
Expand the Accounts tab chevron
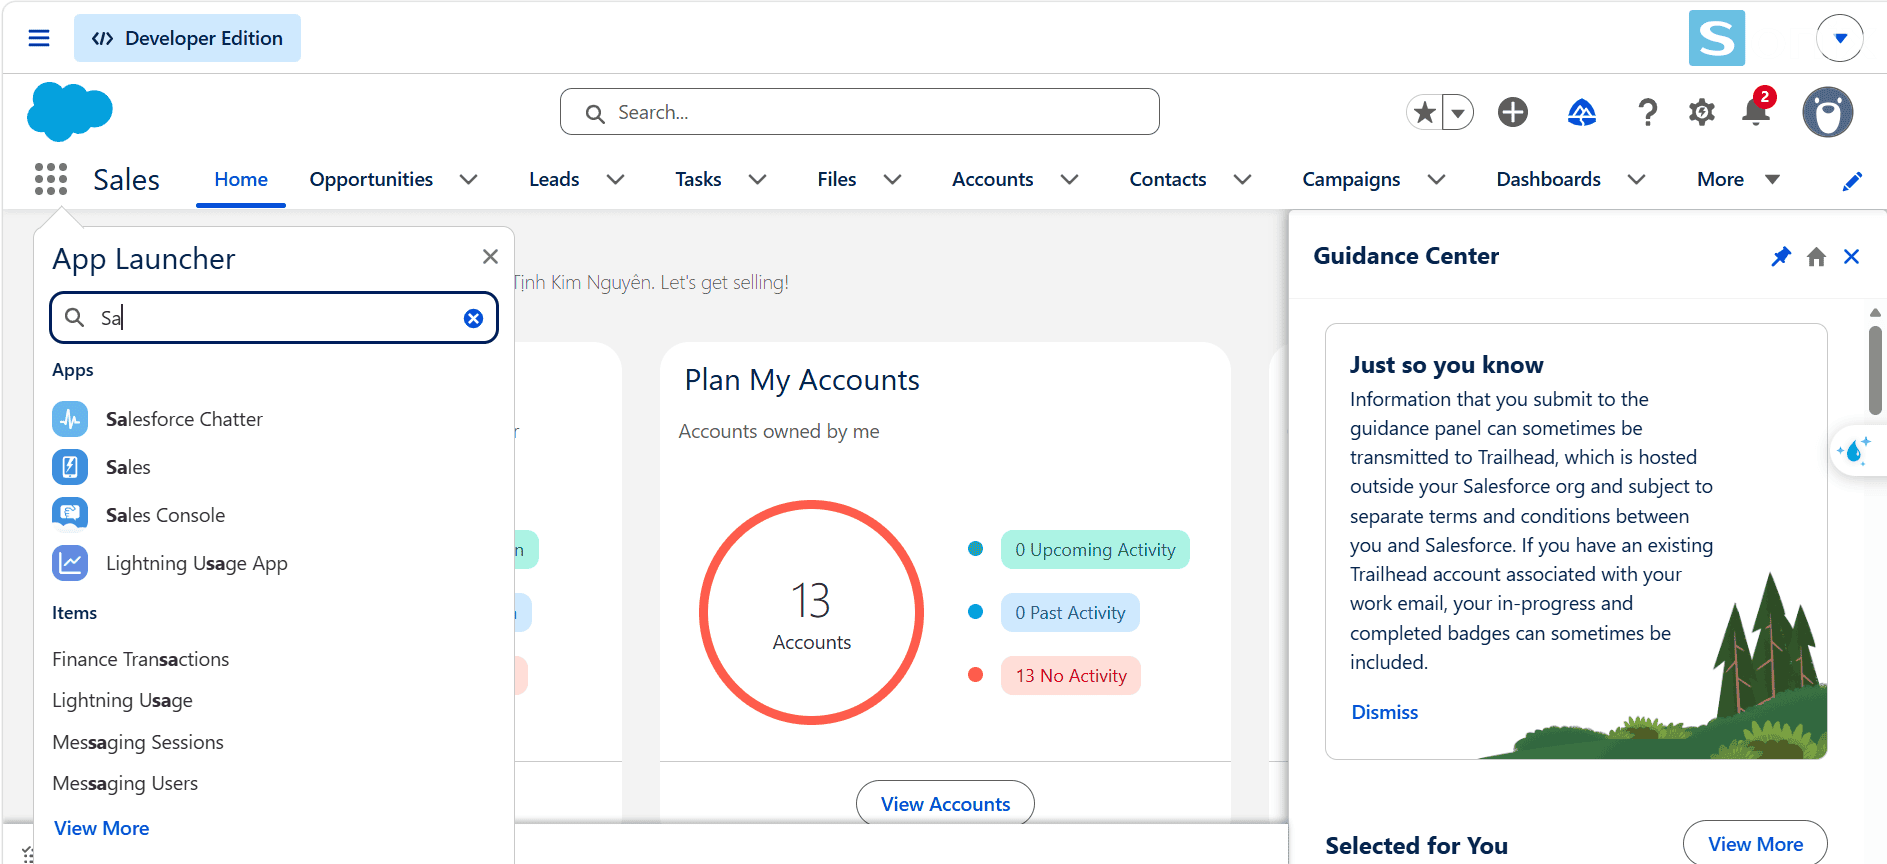tap(1069, 180)
